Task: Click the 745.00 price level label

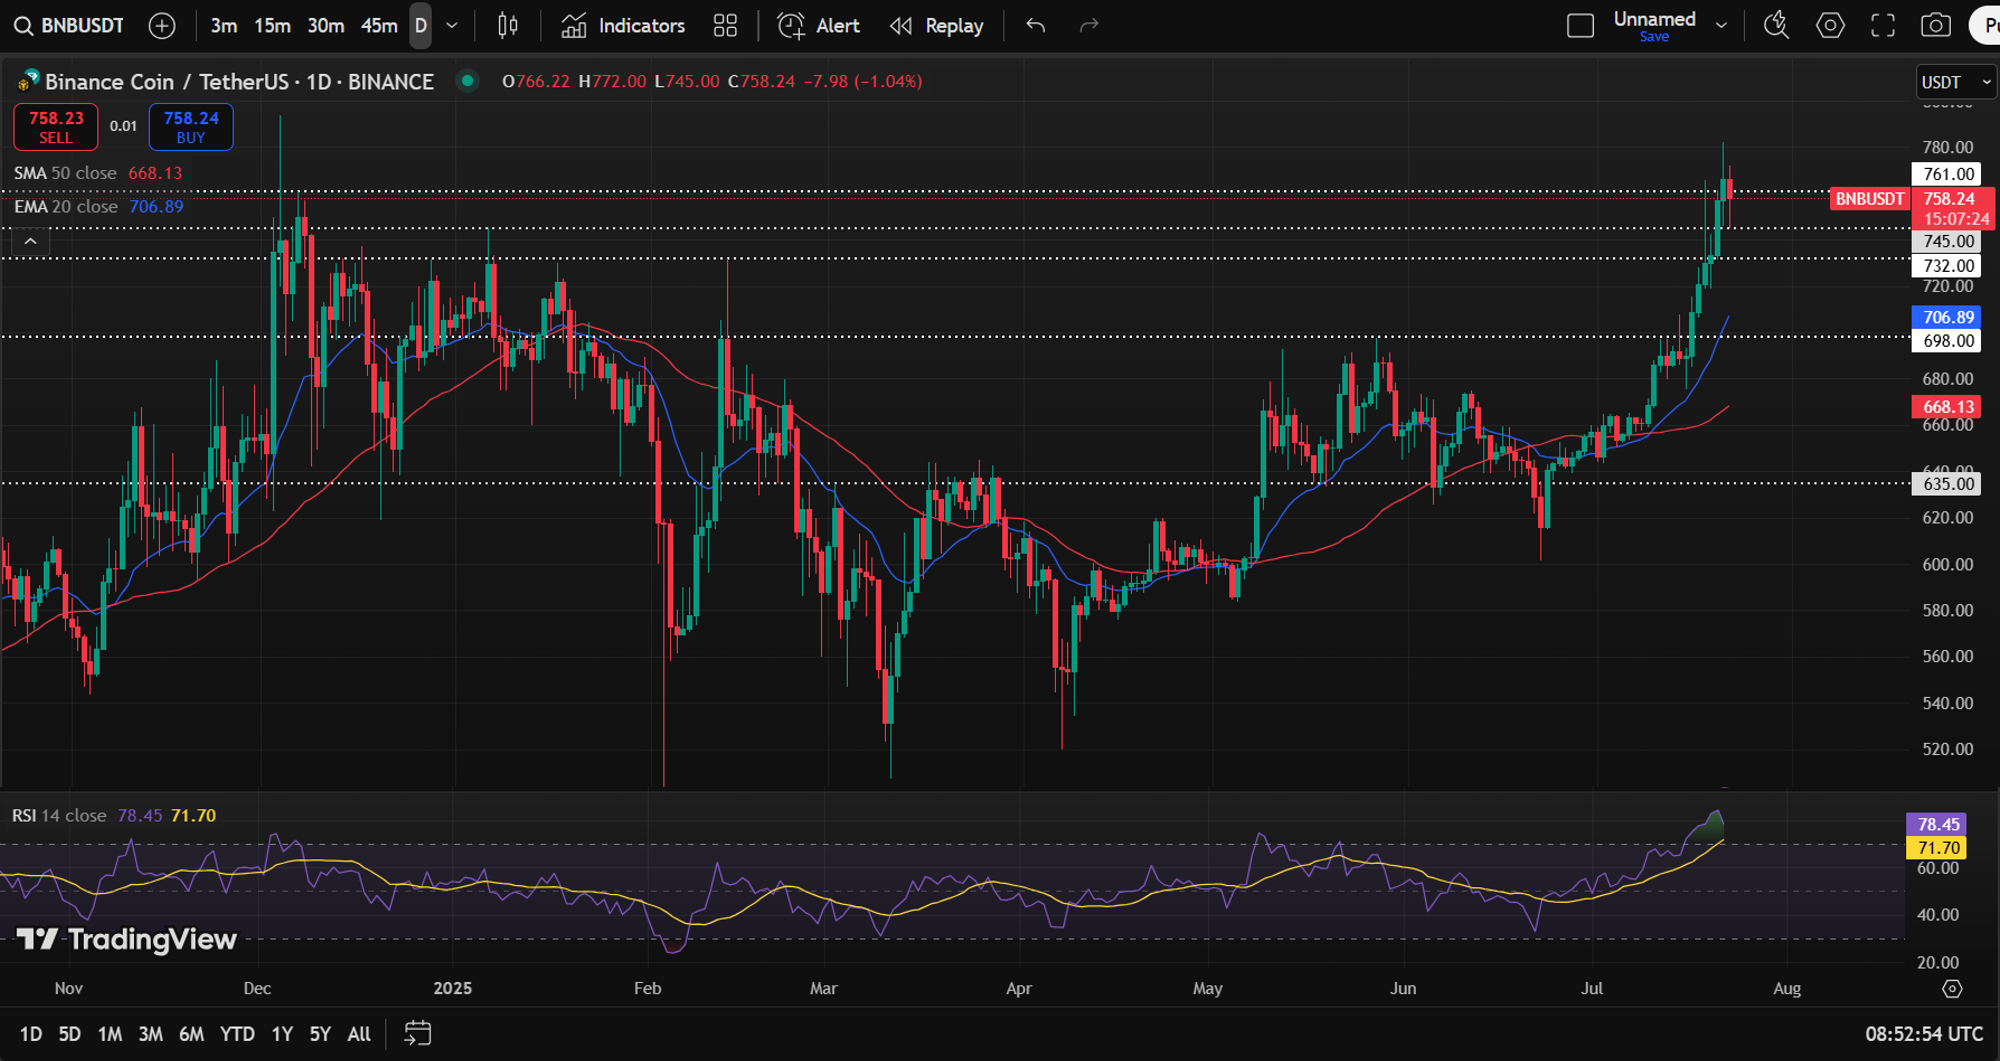Action: pyautogui.click(x=1949, y=241)
